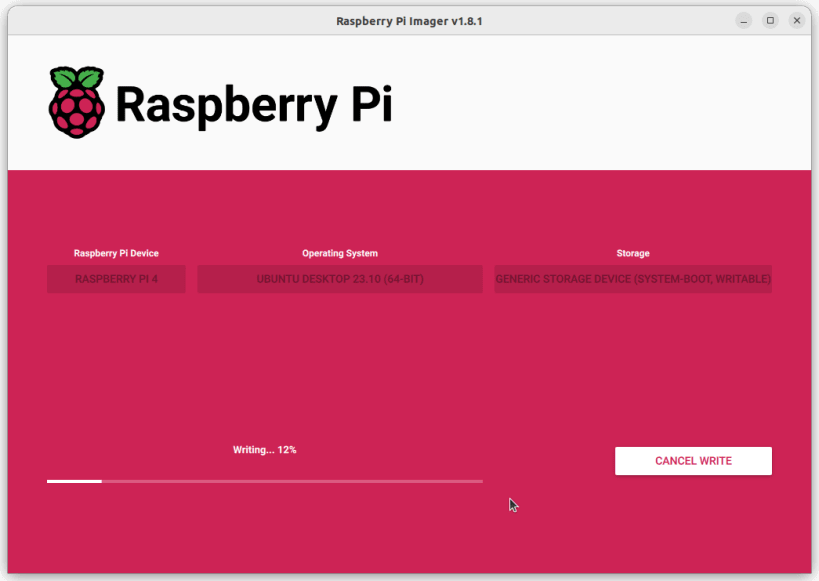Click the "Writing... 12%" status text
Screen dimensions: 819x581
coord(265,450)
